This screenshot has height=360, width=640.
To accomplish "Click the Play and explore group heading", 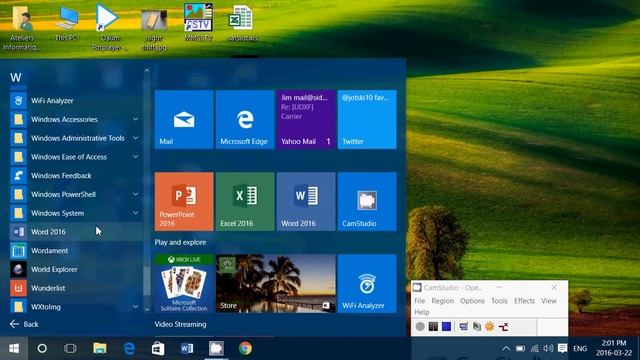I will click(180, 242).
